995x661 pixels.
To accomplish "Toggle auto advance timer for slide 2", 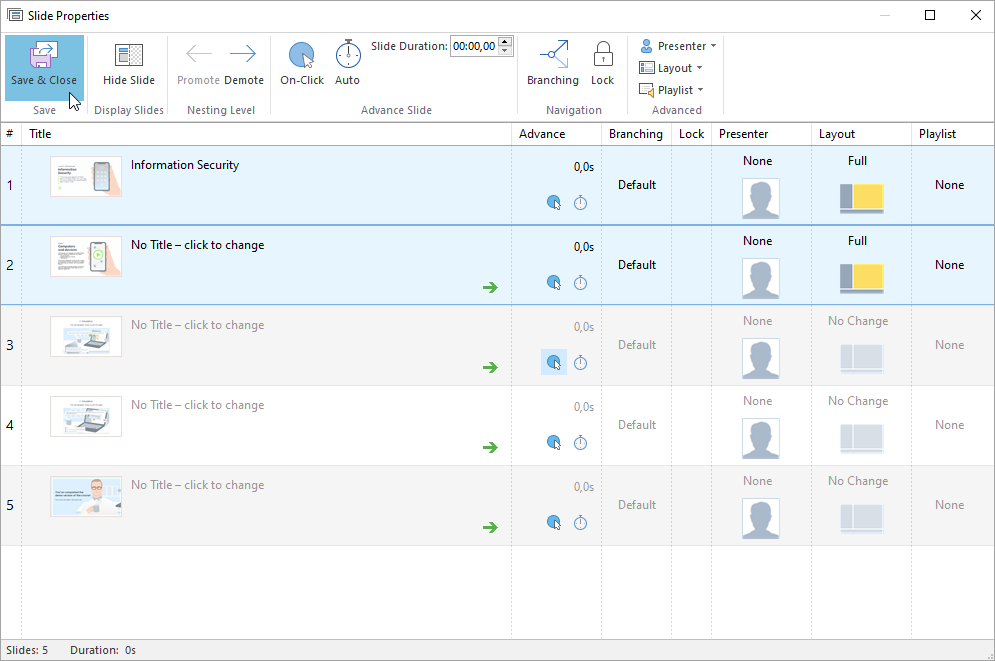I will coord(580,283).
